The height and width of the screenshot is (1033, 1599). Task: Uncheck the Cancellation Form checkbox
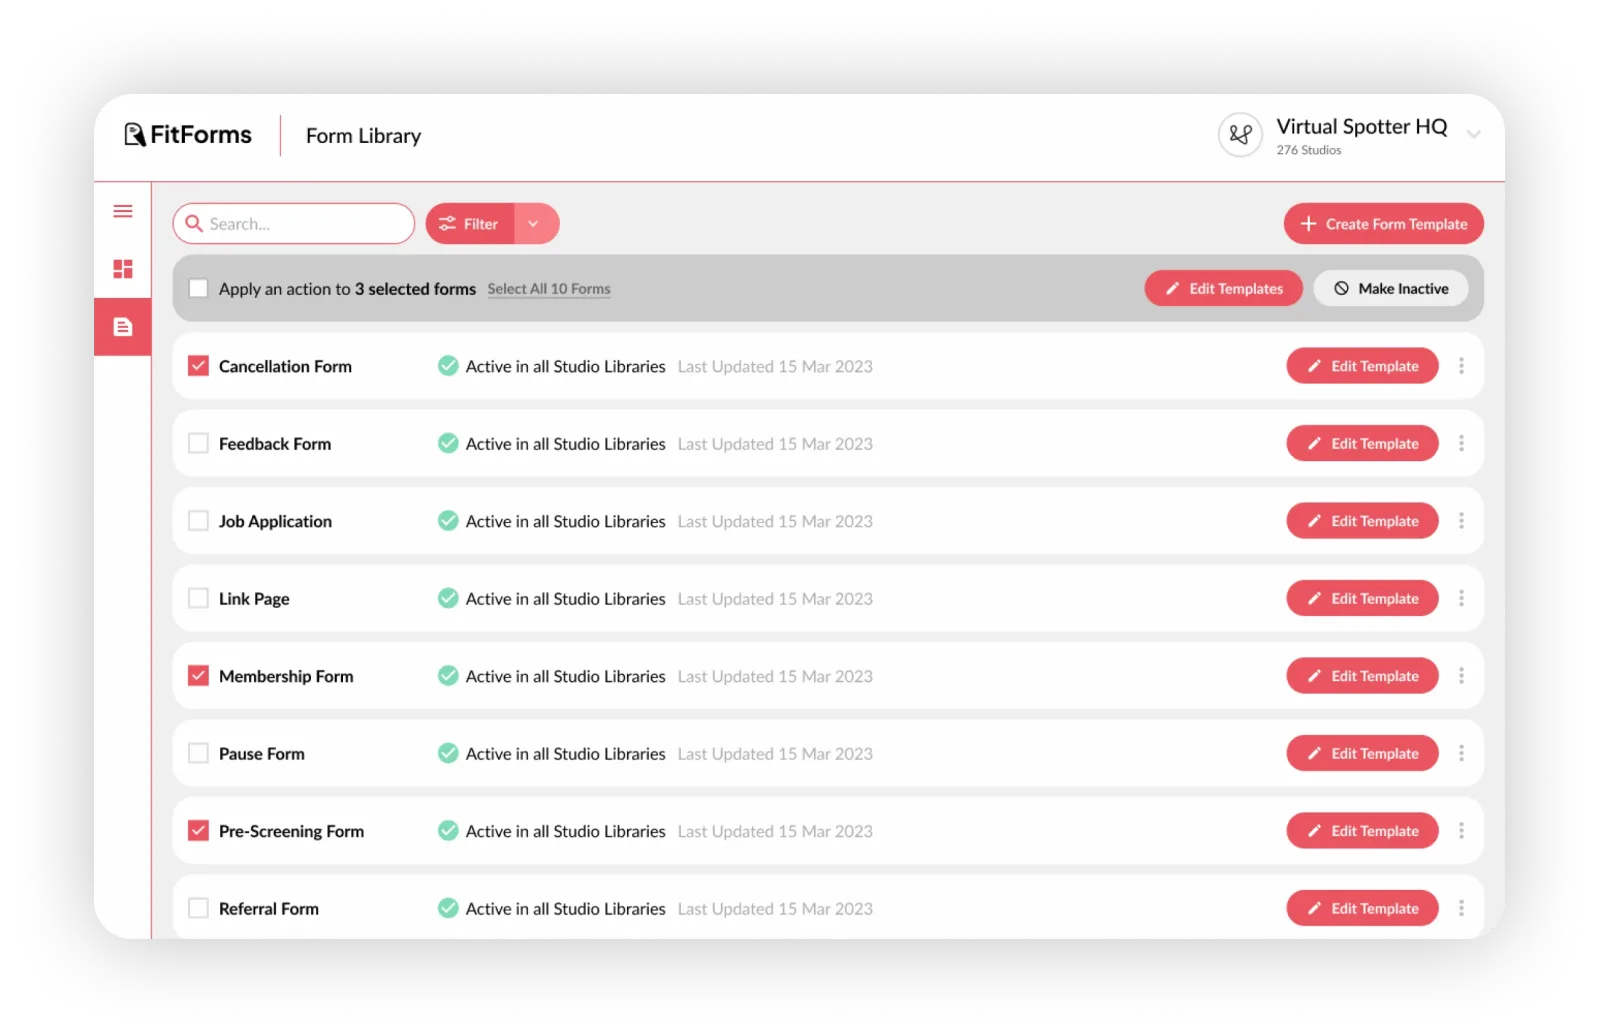click(x=199, y=366)
